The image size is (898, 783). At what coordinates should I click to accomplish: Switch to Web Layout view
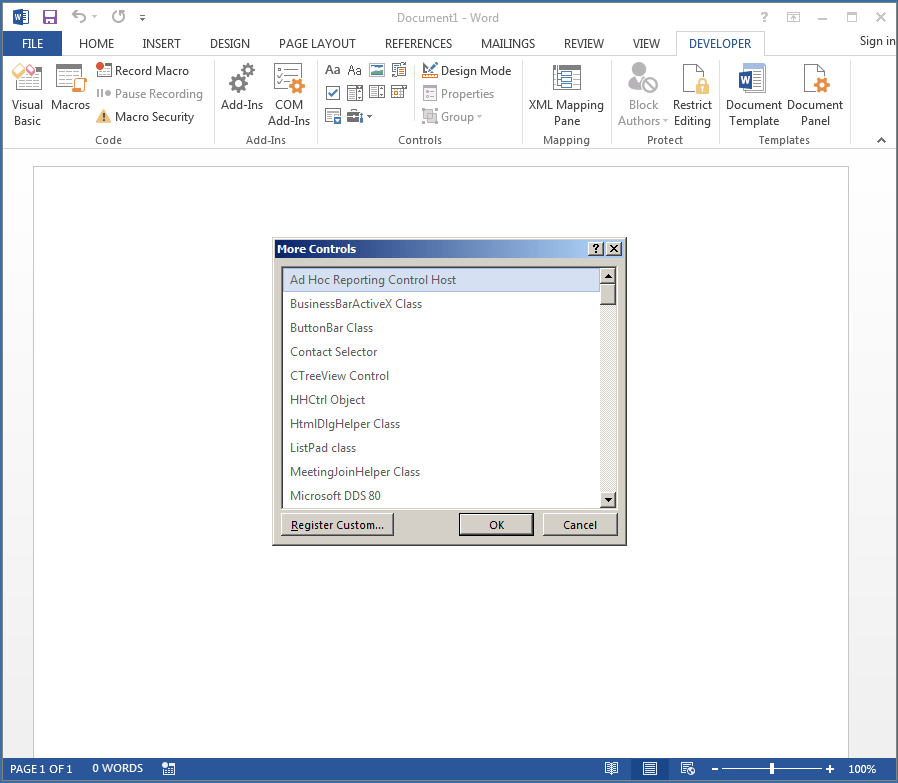687,769
